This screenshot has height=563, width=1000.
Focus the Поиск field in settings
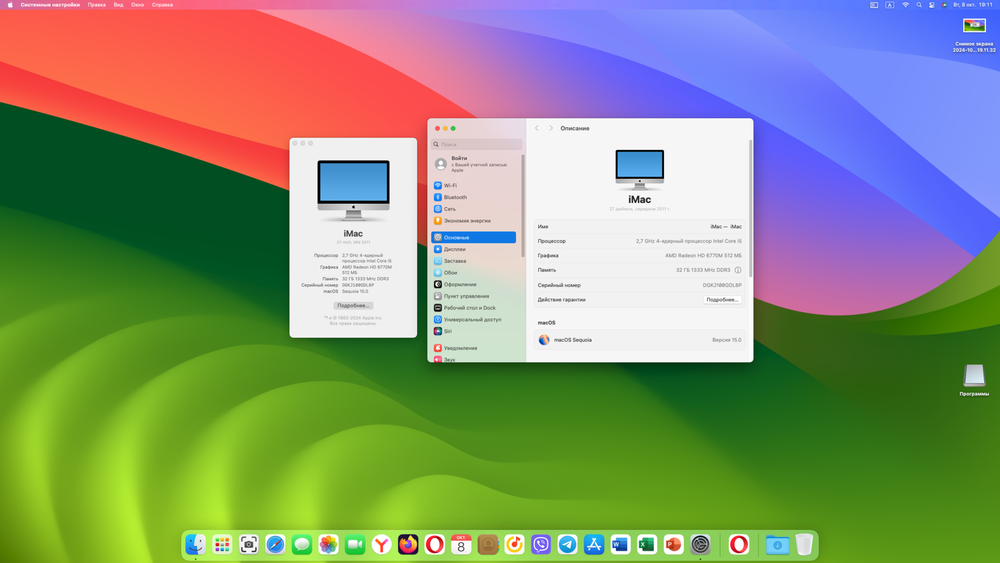476,144
